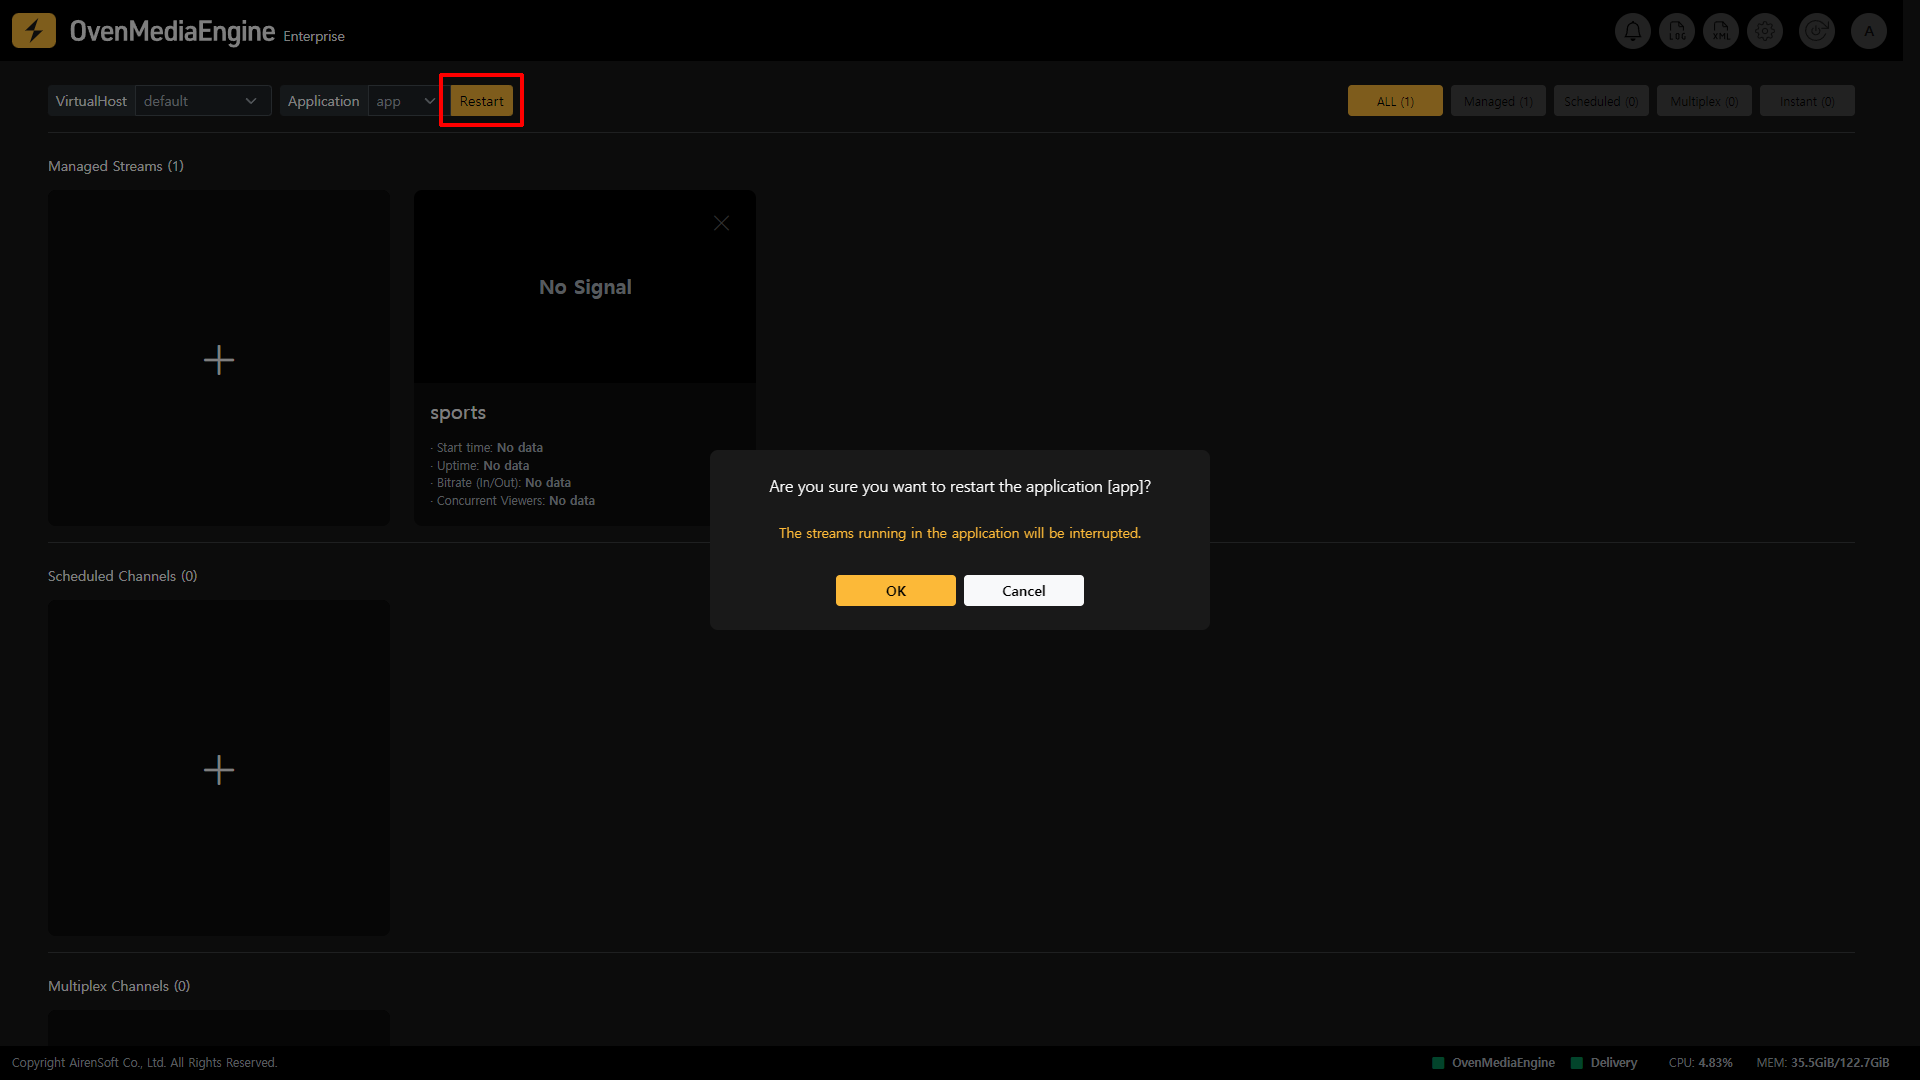Open the user account avatar A
This screenshot has width=1920, height=1080.
tap(1868, 31)
